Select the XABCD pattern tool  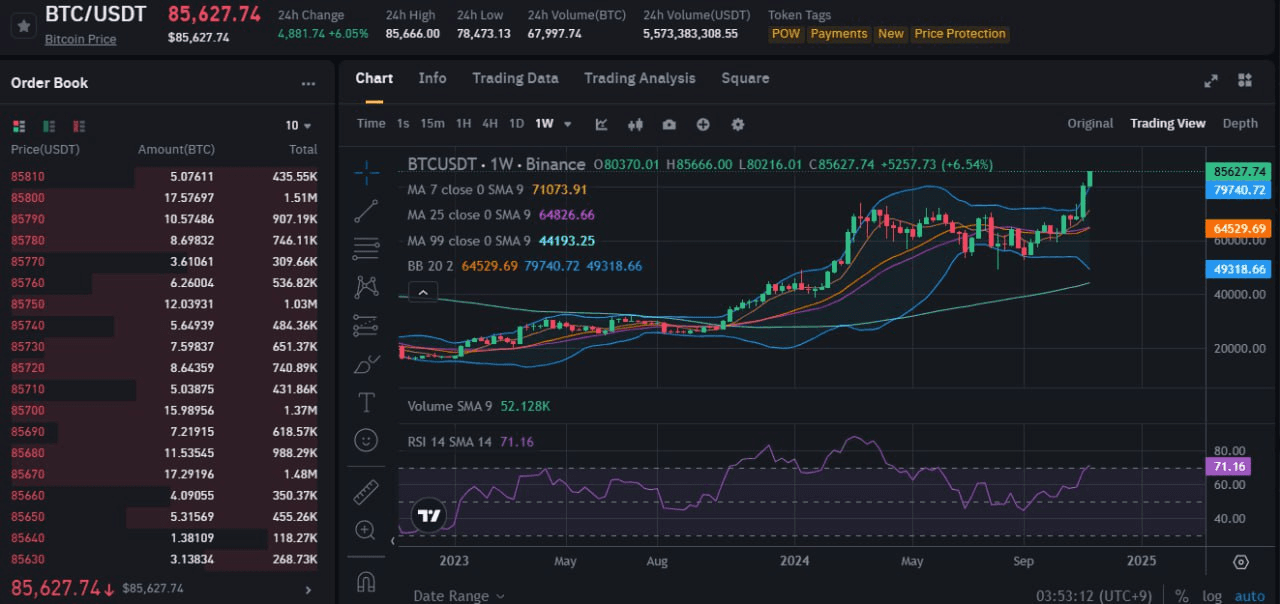(366, 287)
